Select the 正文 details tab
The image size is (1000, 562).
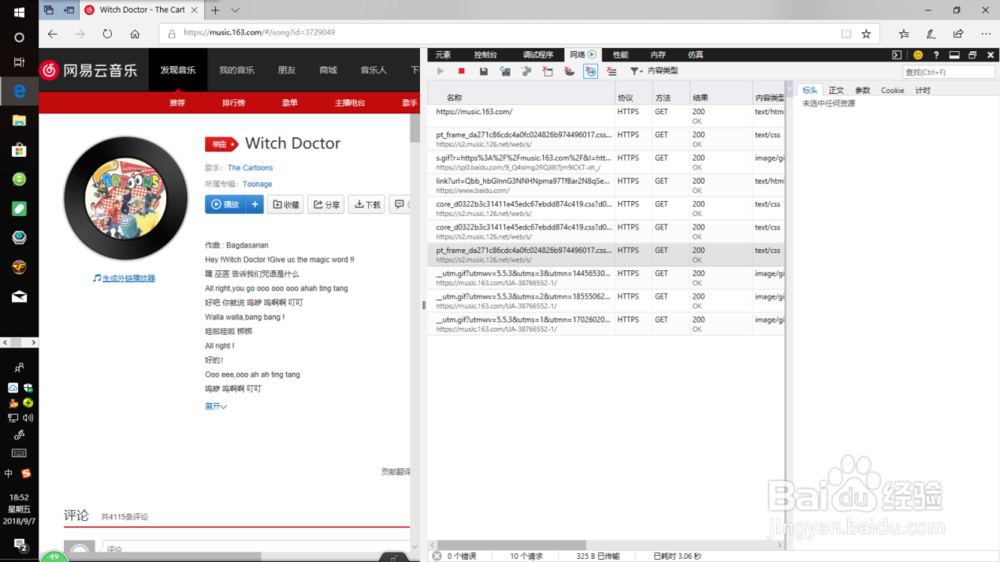(x=835, y=91)
